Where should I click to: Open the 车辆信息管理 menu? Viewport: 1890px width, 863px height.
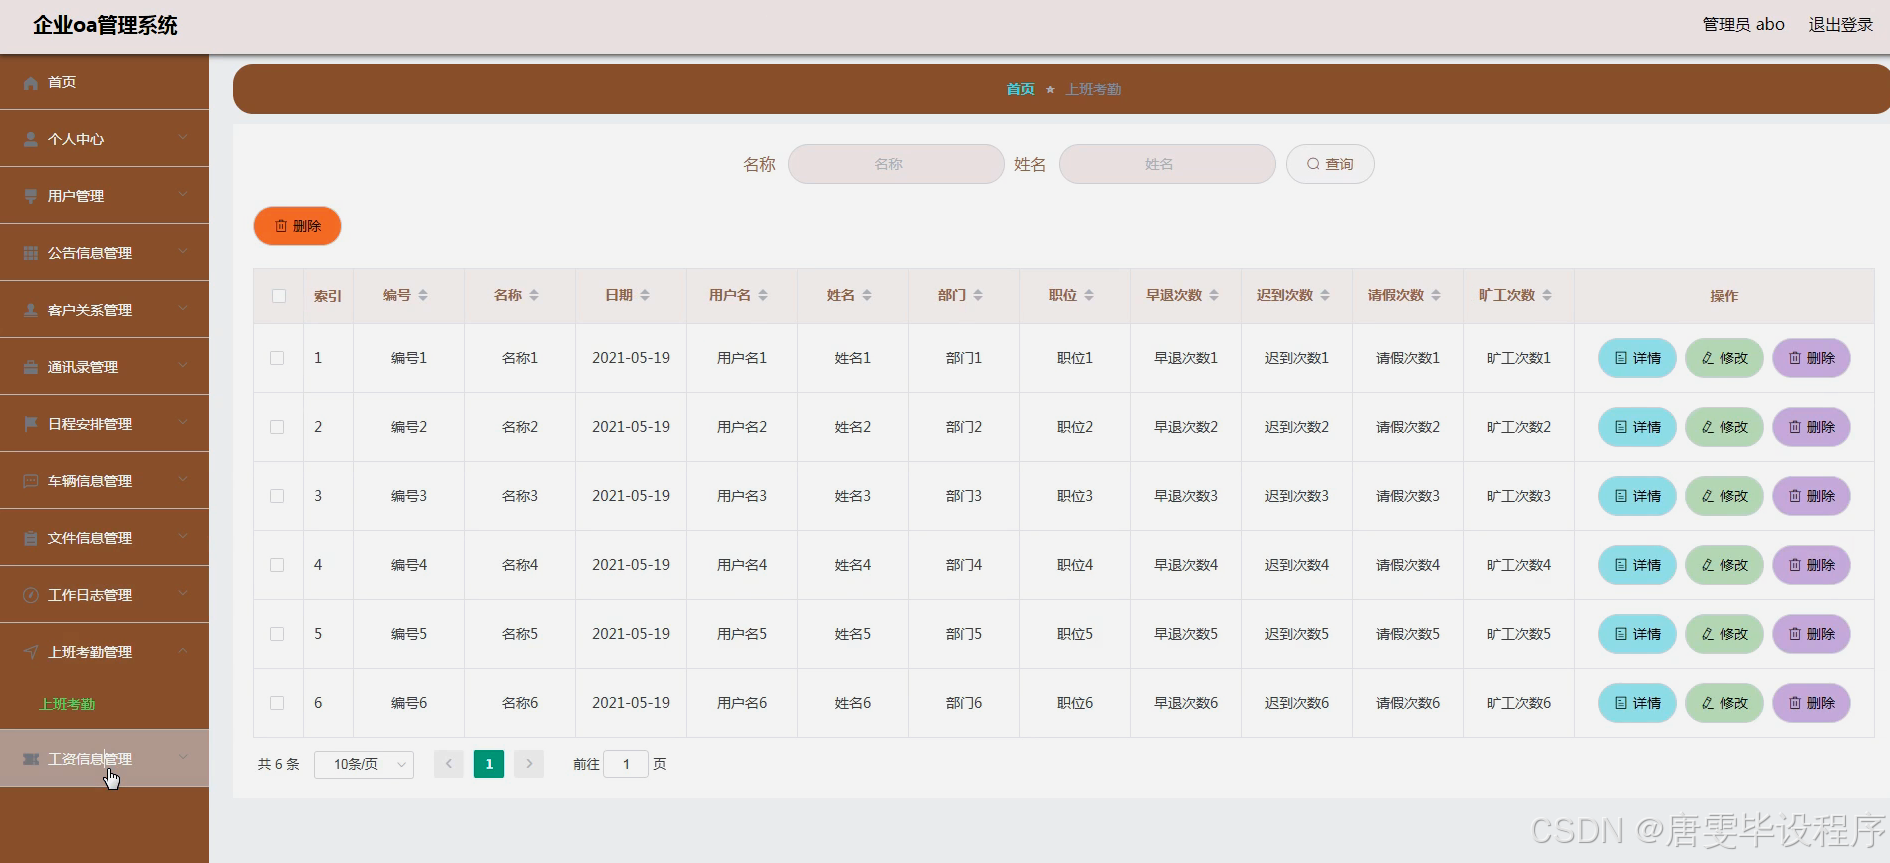[104, 481]
